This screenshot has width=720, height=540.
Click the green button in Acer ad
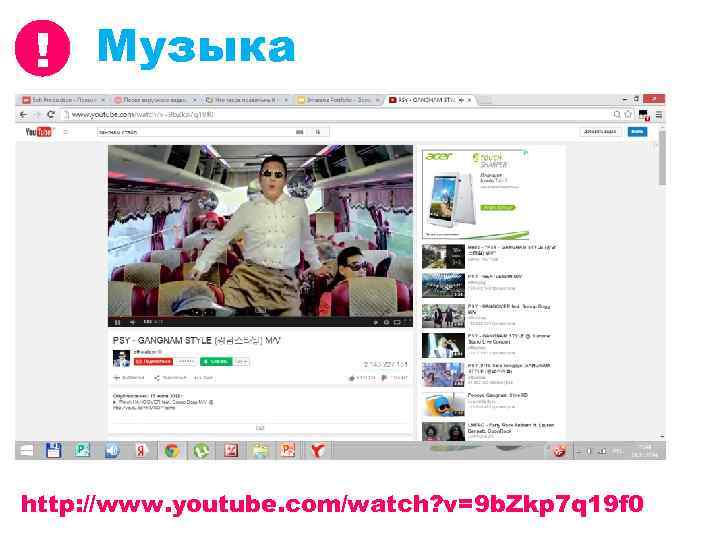[x=498, y=208]
